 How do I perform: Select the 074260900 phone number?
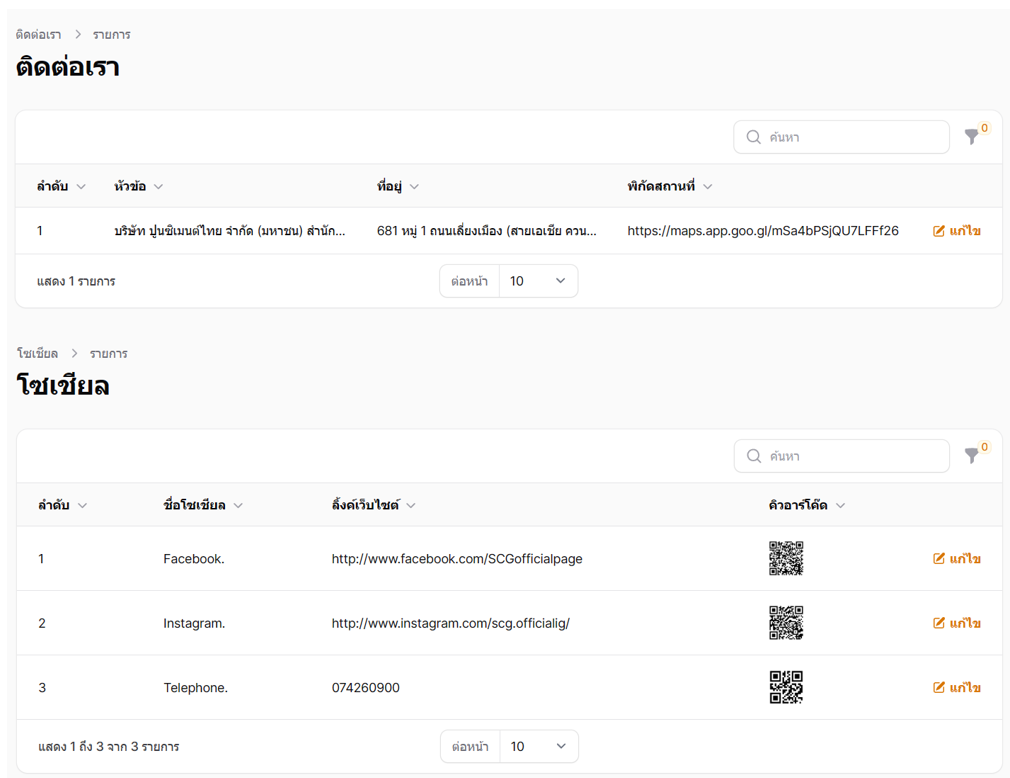point(366,687)
